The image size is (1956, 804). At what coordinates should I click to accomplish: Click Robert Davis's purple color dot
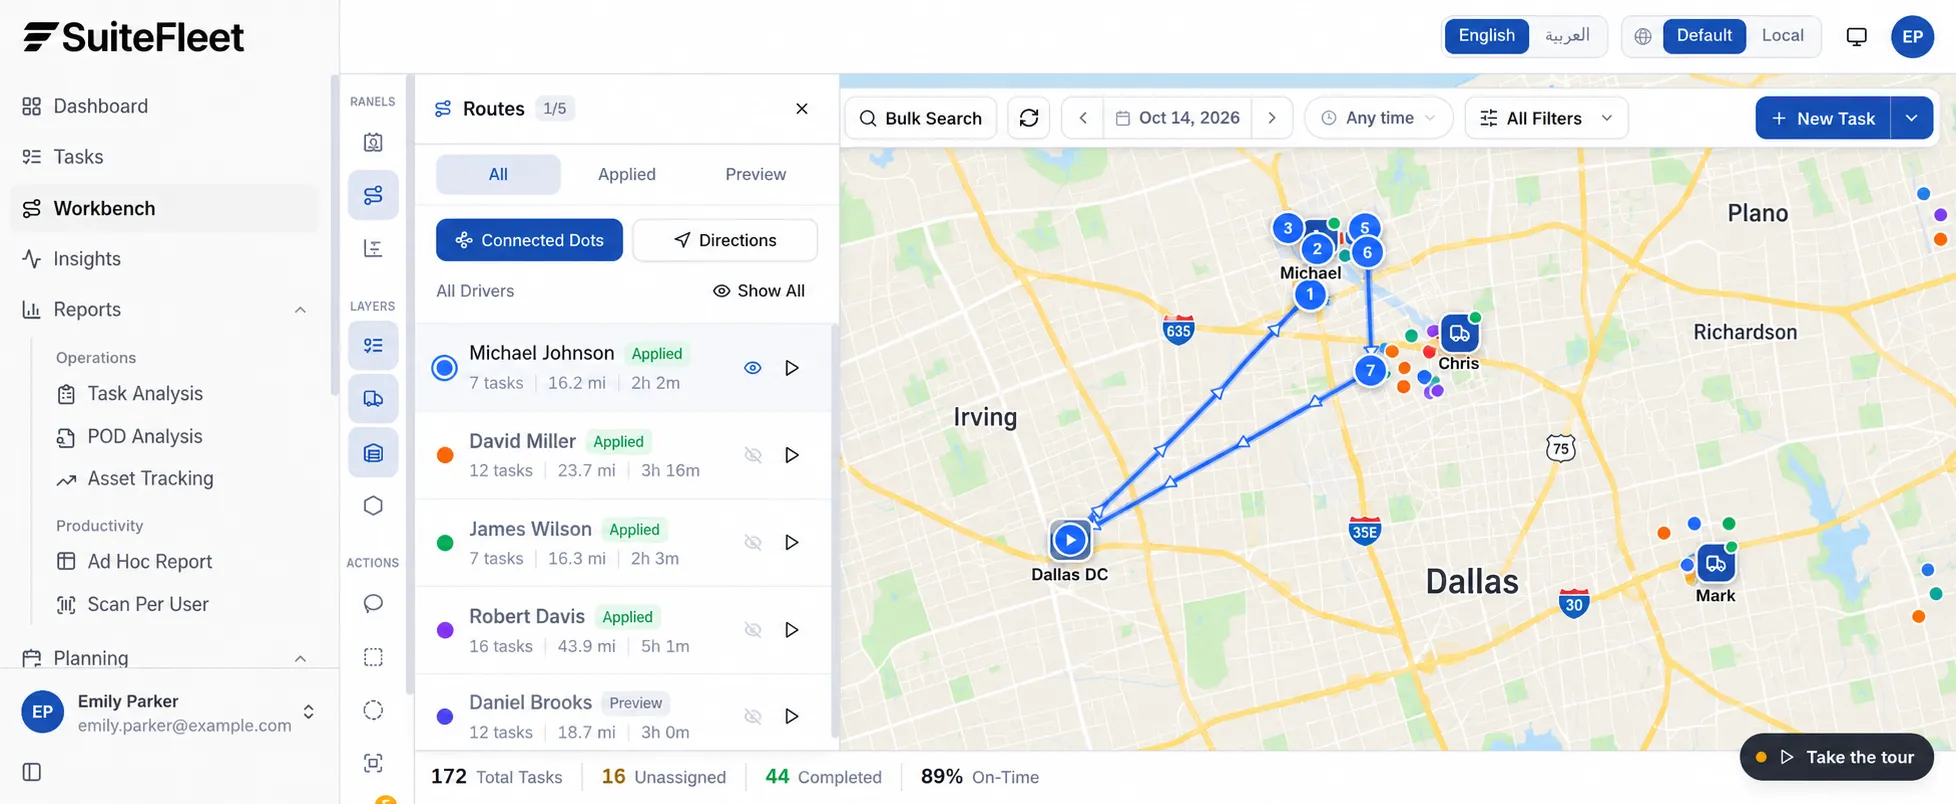point(446,630)
